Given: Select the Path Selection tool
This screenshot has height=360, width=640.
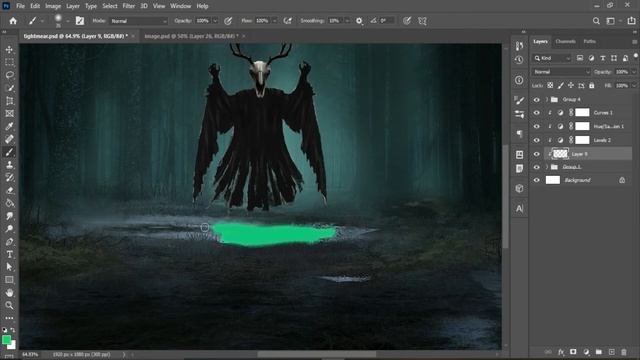Looking at the screenshot, I should (9, 267).
